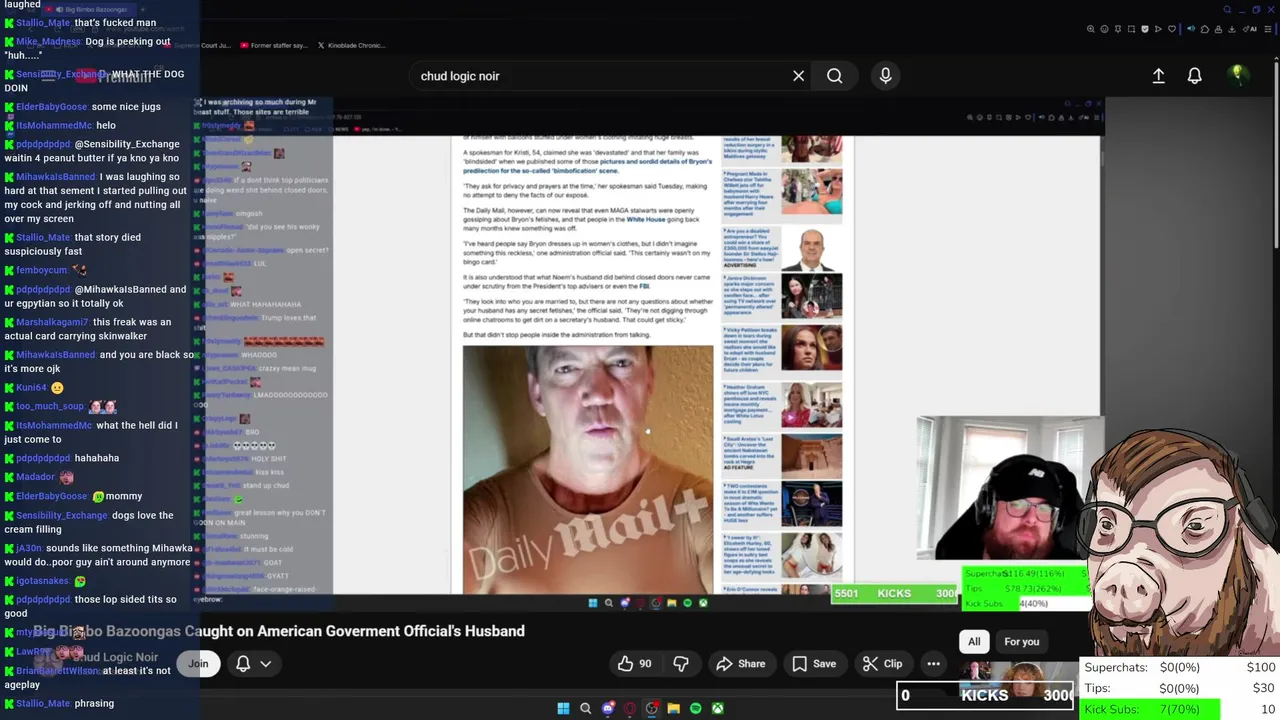
Task: Toggle tab audio speaker icon in toolbar
Action: click(1191, 29)
